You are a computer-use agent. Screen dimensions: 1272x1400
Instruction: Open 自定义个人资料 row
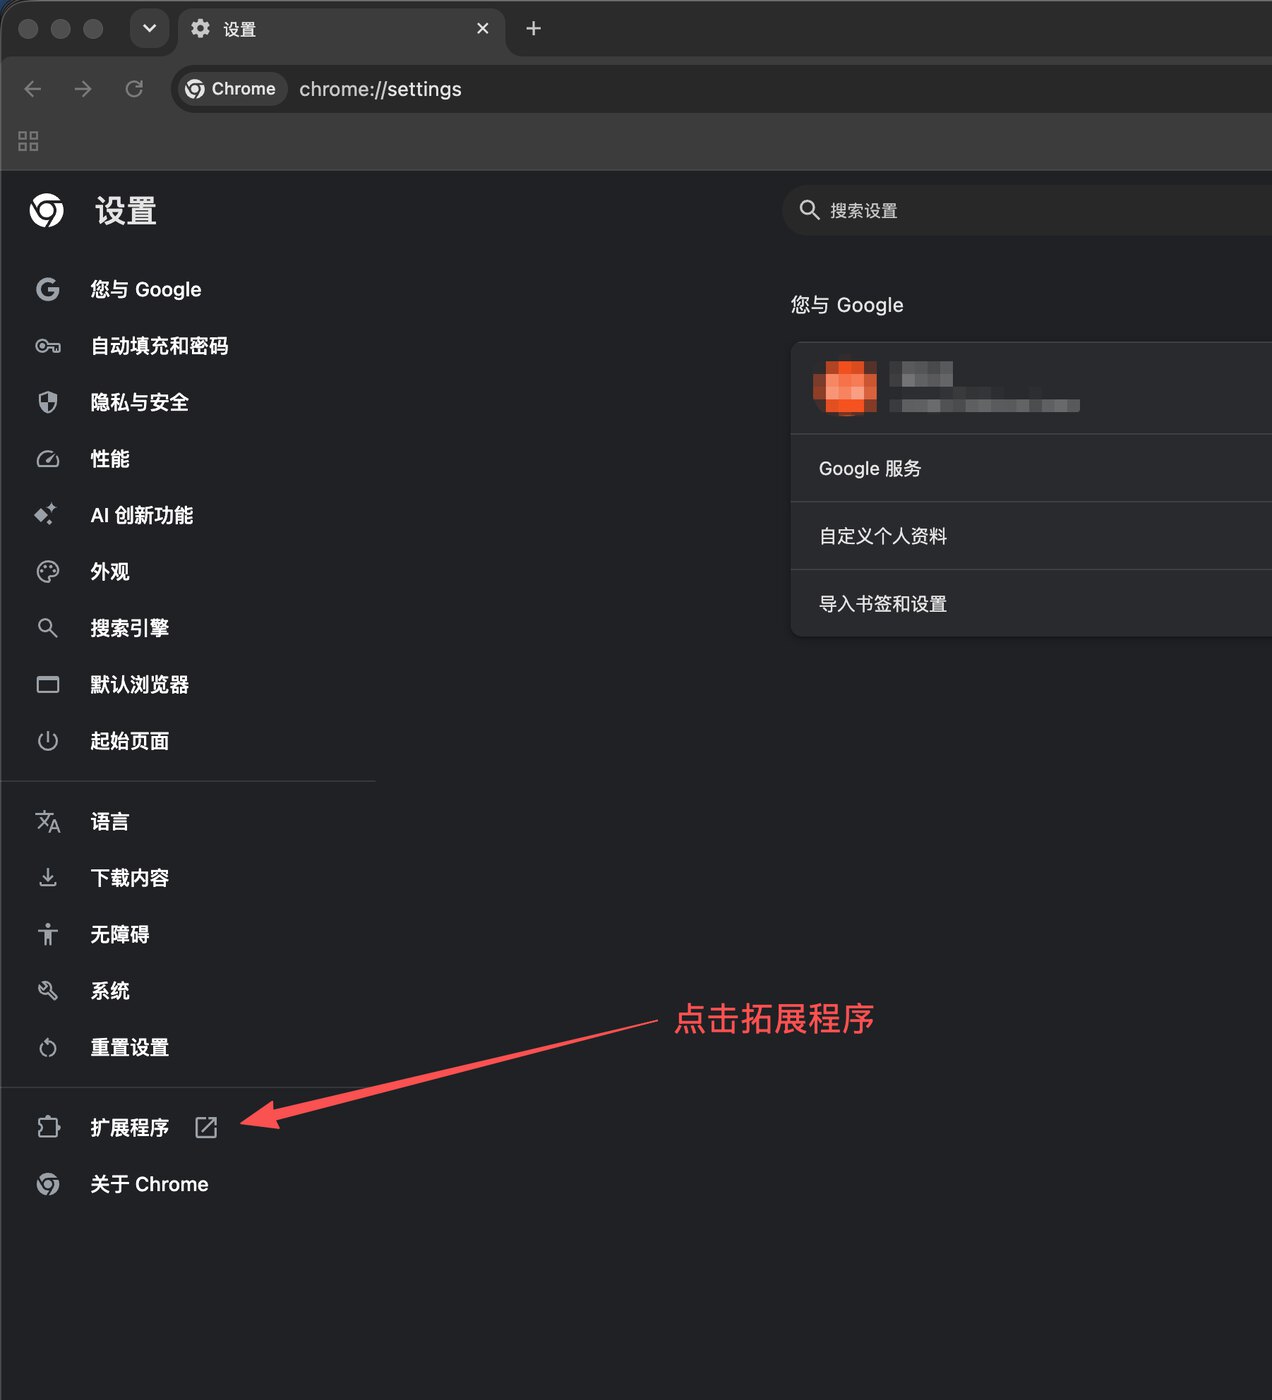pos(1031,536)
